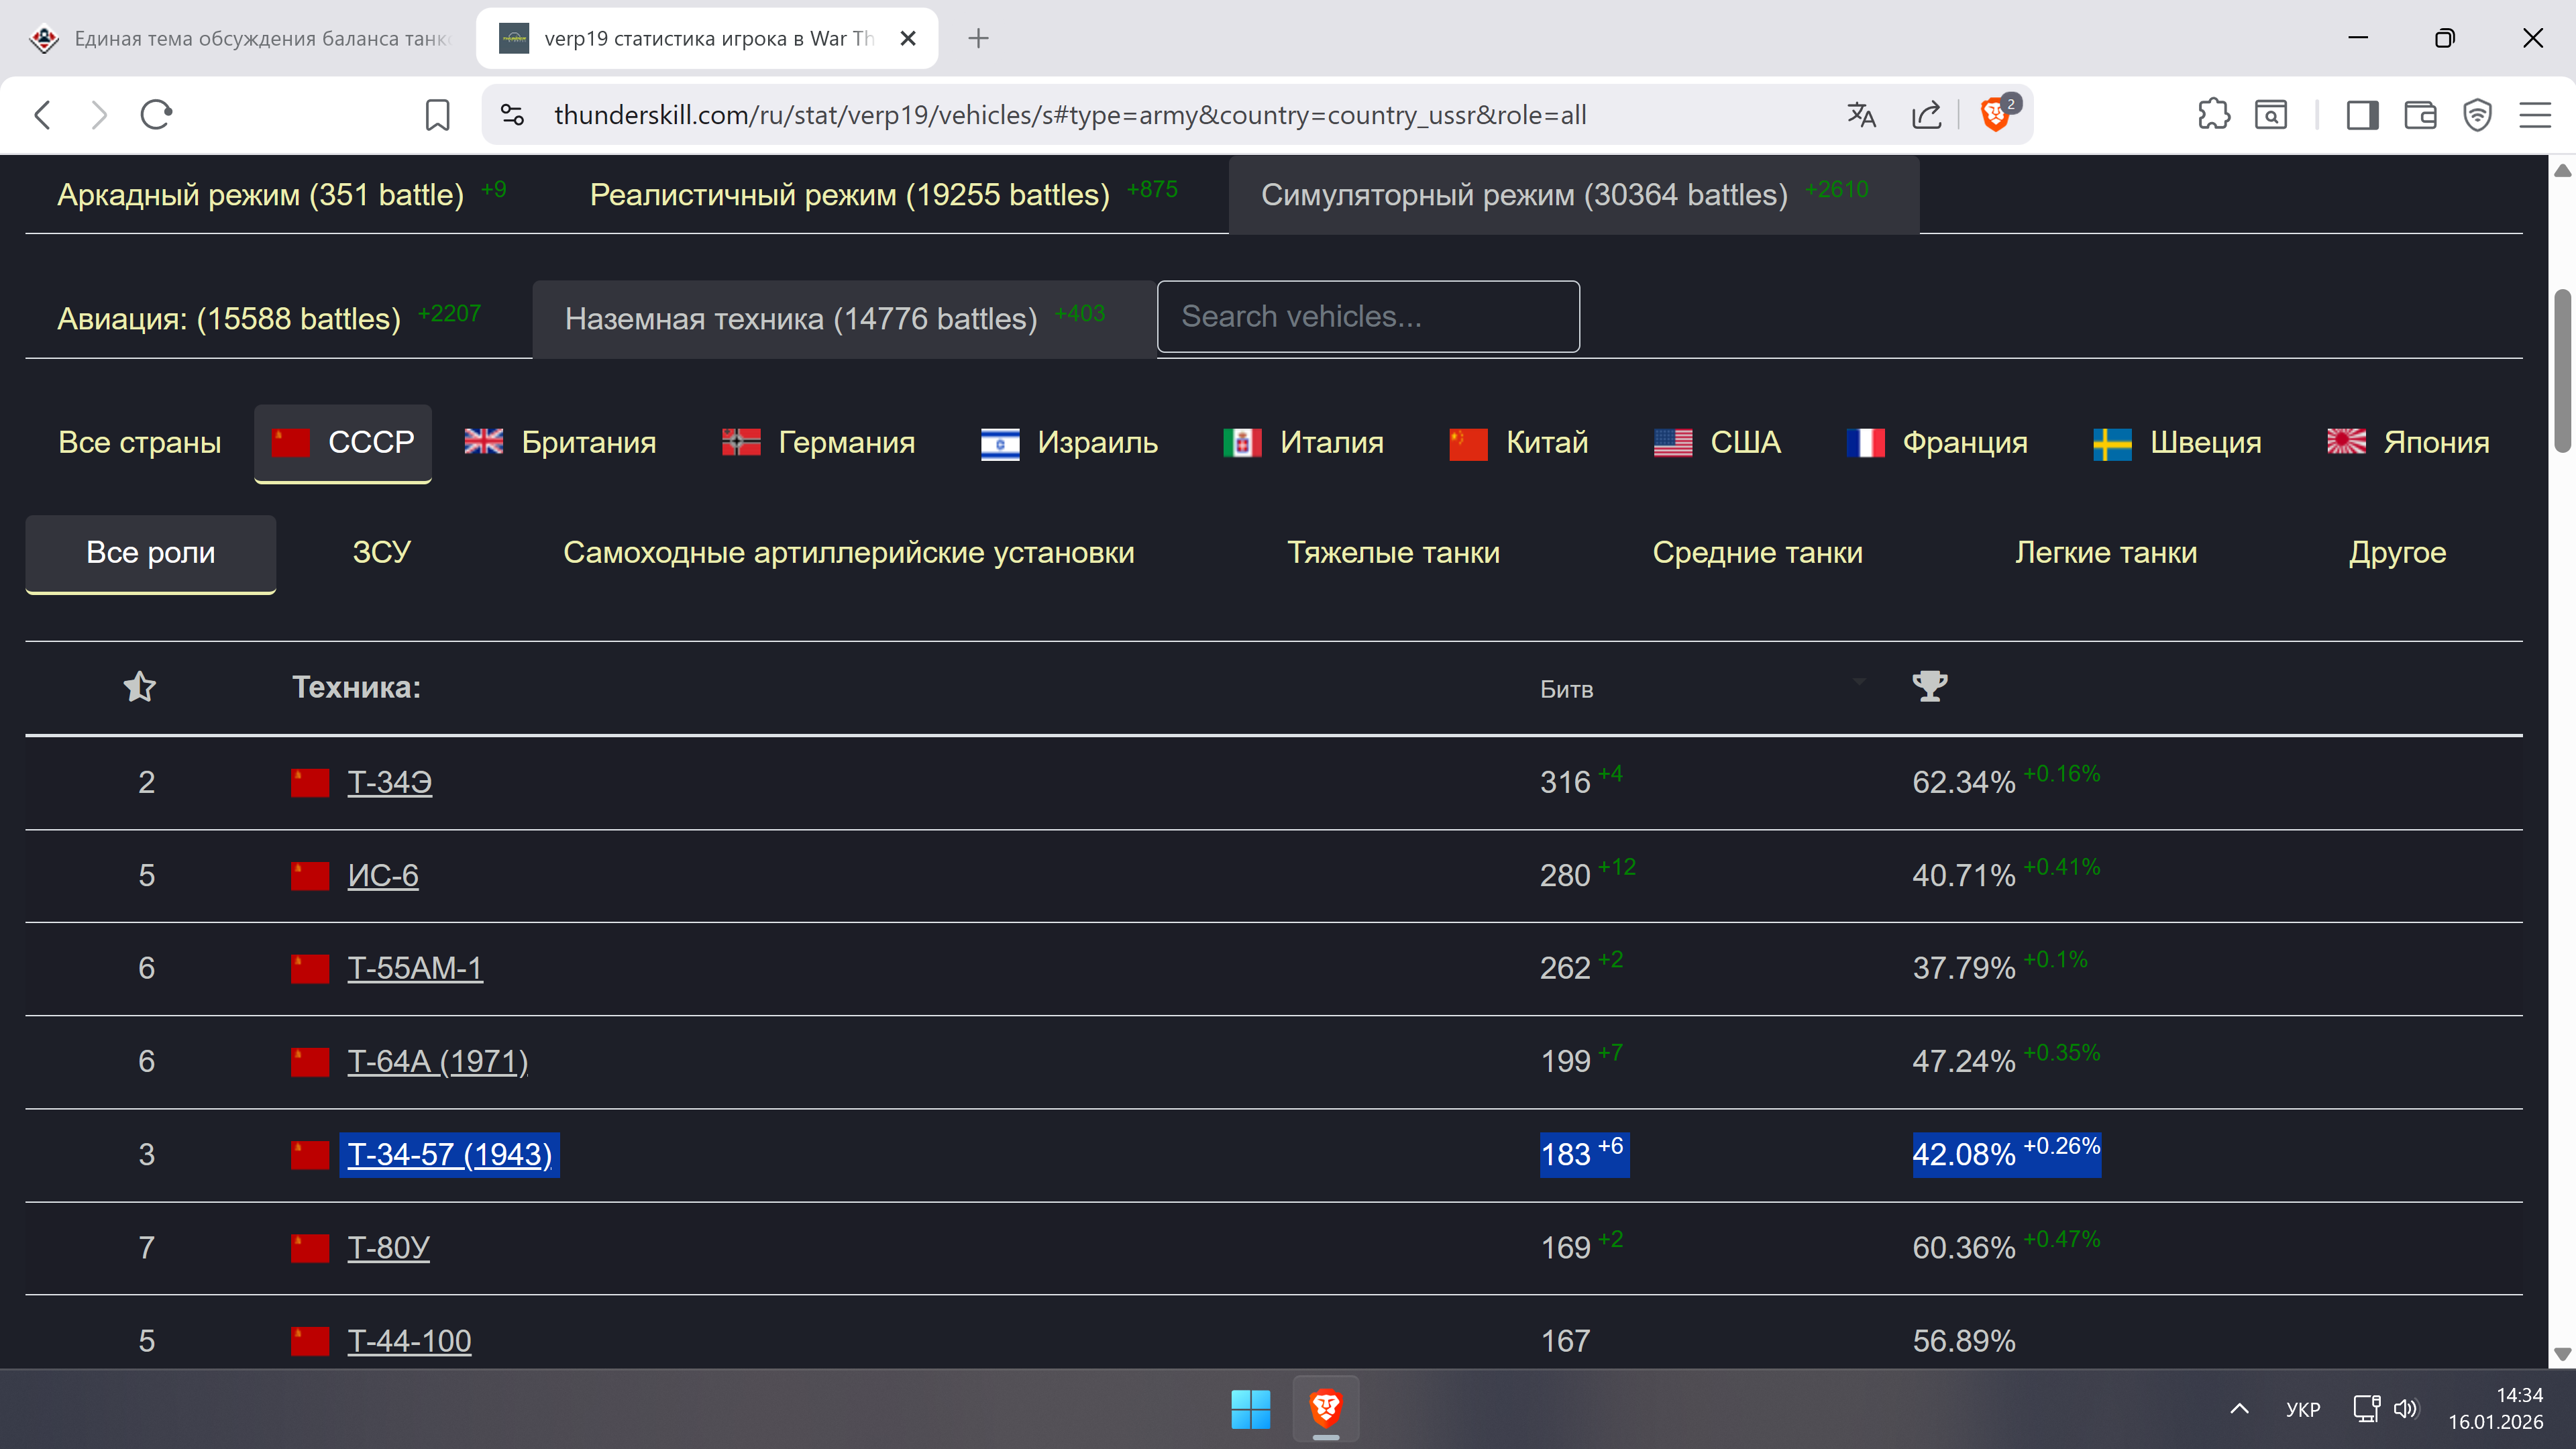Expand the system tray hidden icons chevron
The height and width of the screenshot is (1449, 2576).
tap(2240, 1408)
